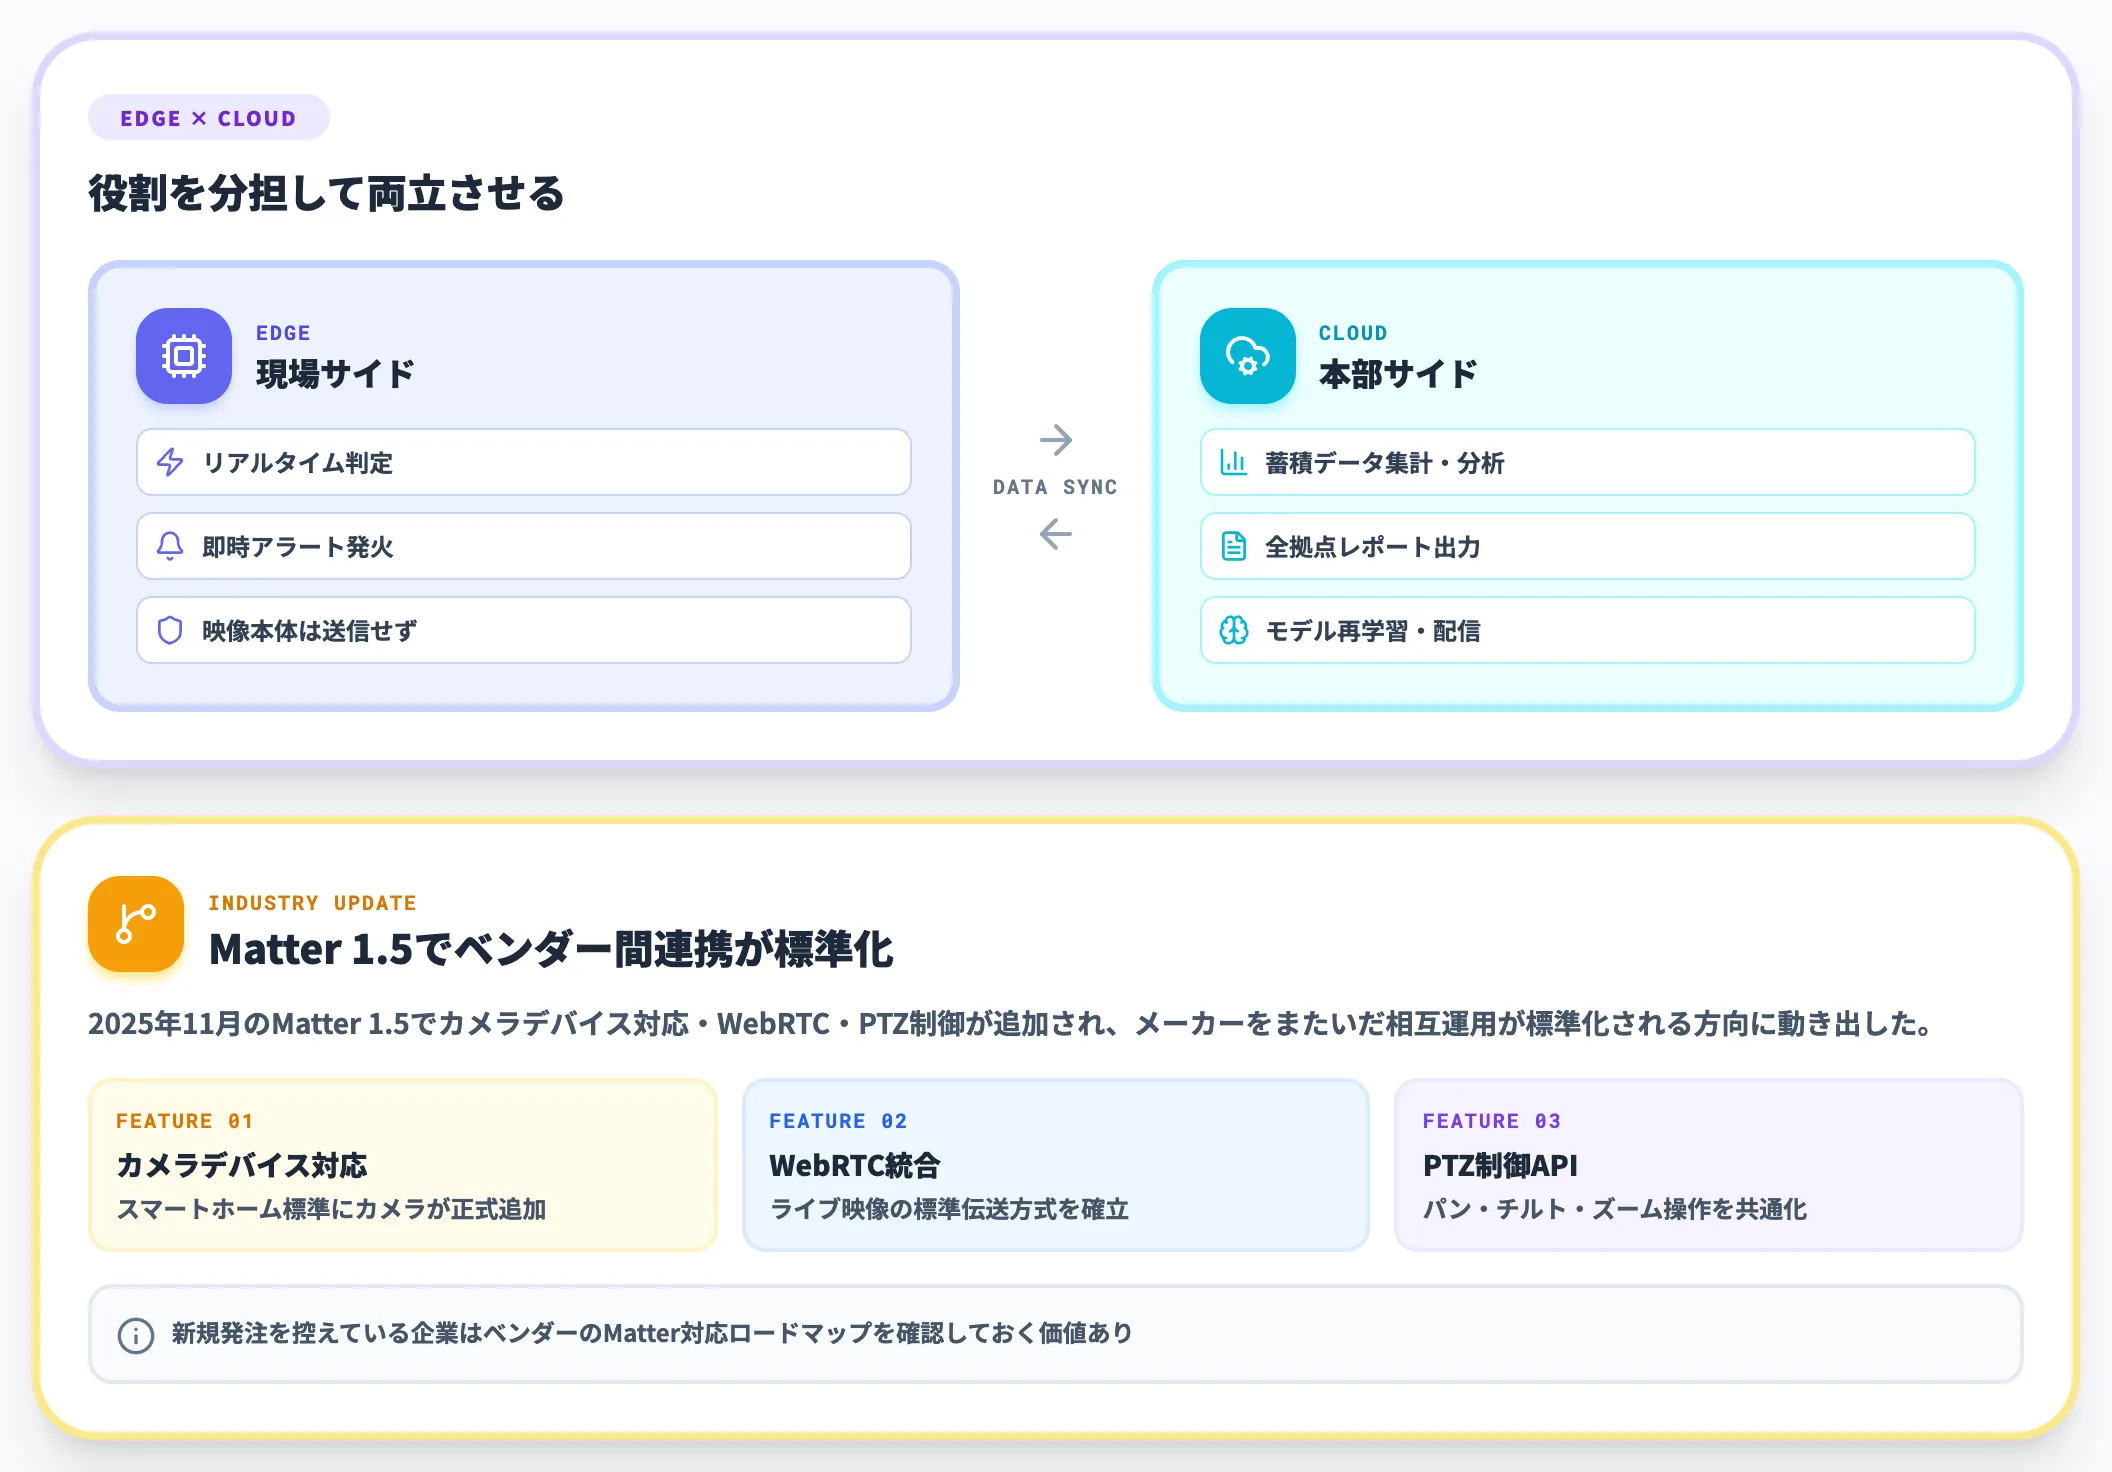The image size is (2112, 1472).
Task: Click the text パン・チルト・ズーム操作を共通化
Action: point(1615,1209)
